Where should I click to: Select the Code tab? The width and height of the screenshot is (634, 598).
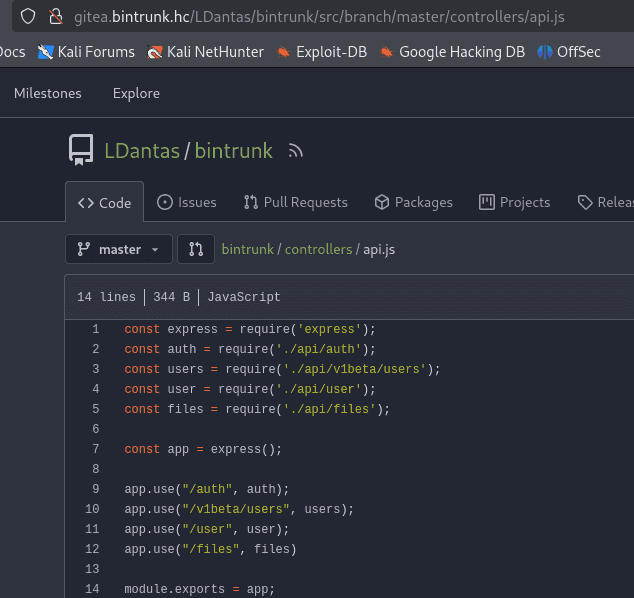click(x=105, y=203)
